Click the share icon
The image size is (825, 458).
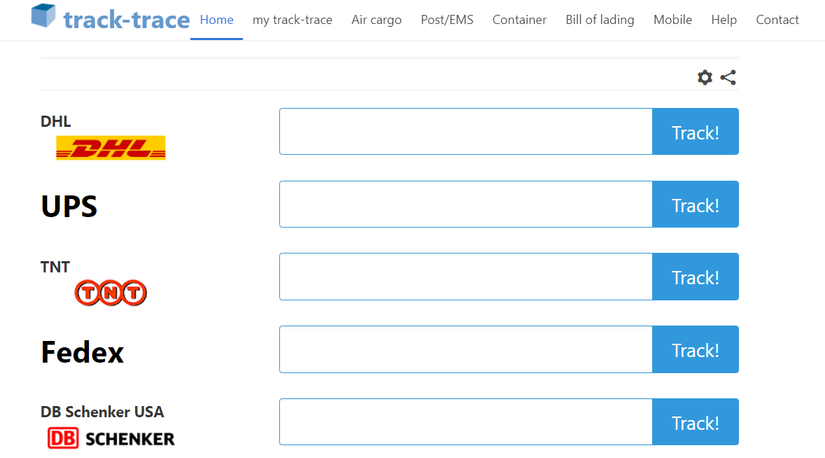click(728, 77)
